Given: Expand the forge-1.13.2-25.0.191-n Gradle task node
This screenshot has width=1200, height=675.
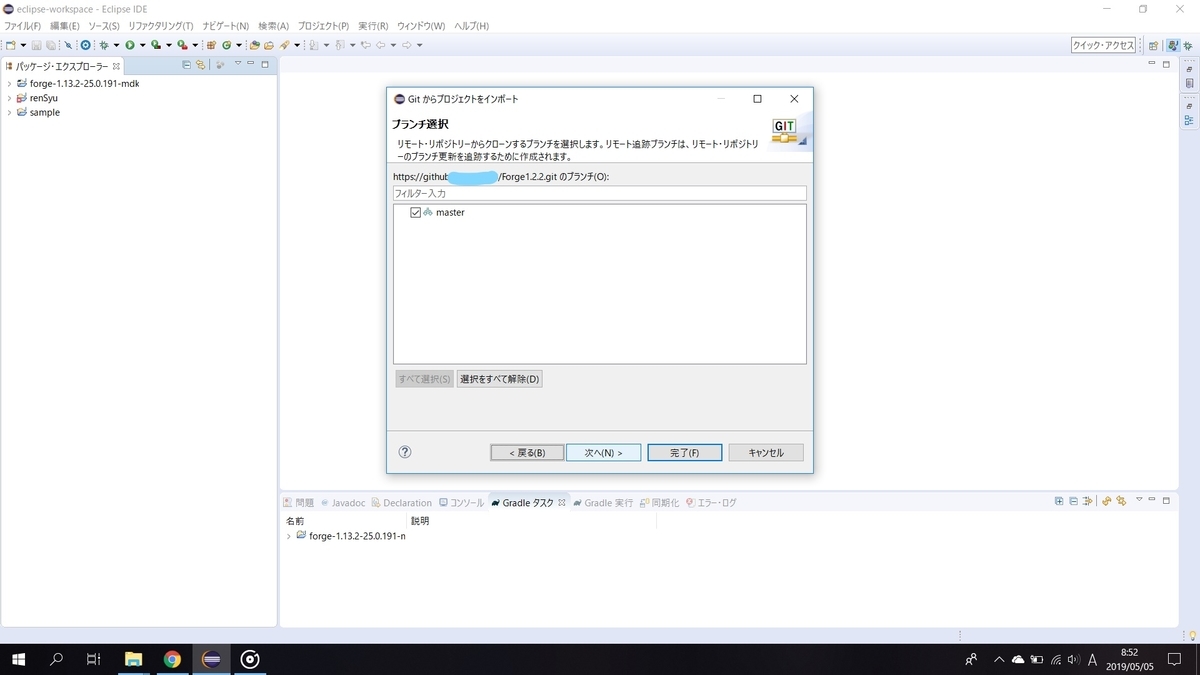Looking at the screenshot, I should (289, 536).
